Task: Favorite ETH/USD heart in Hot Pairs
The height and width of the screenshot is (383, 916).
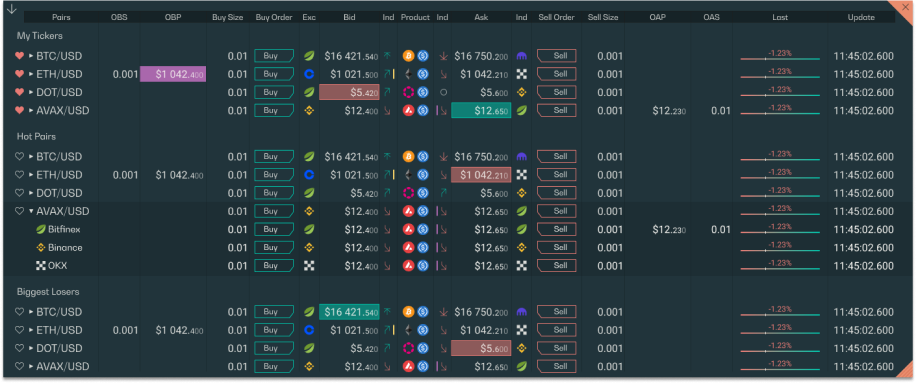Action: pos(19,175)
